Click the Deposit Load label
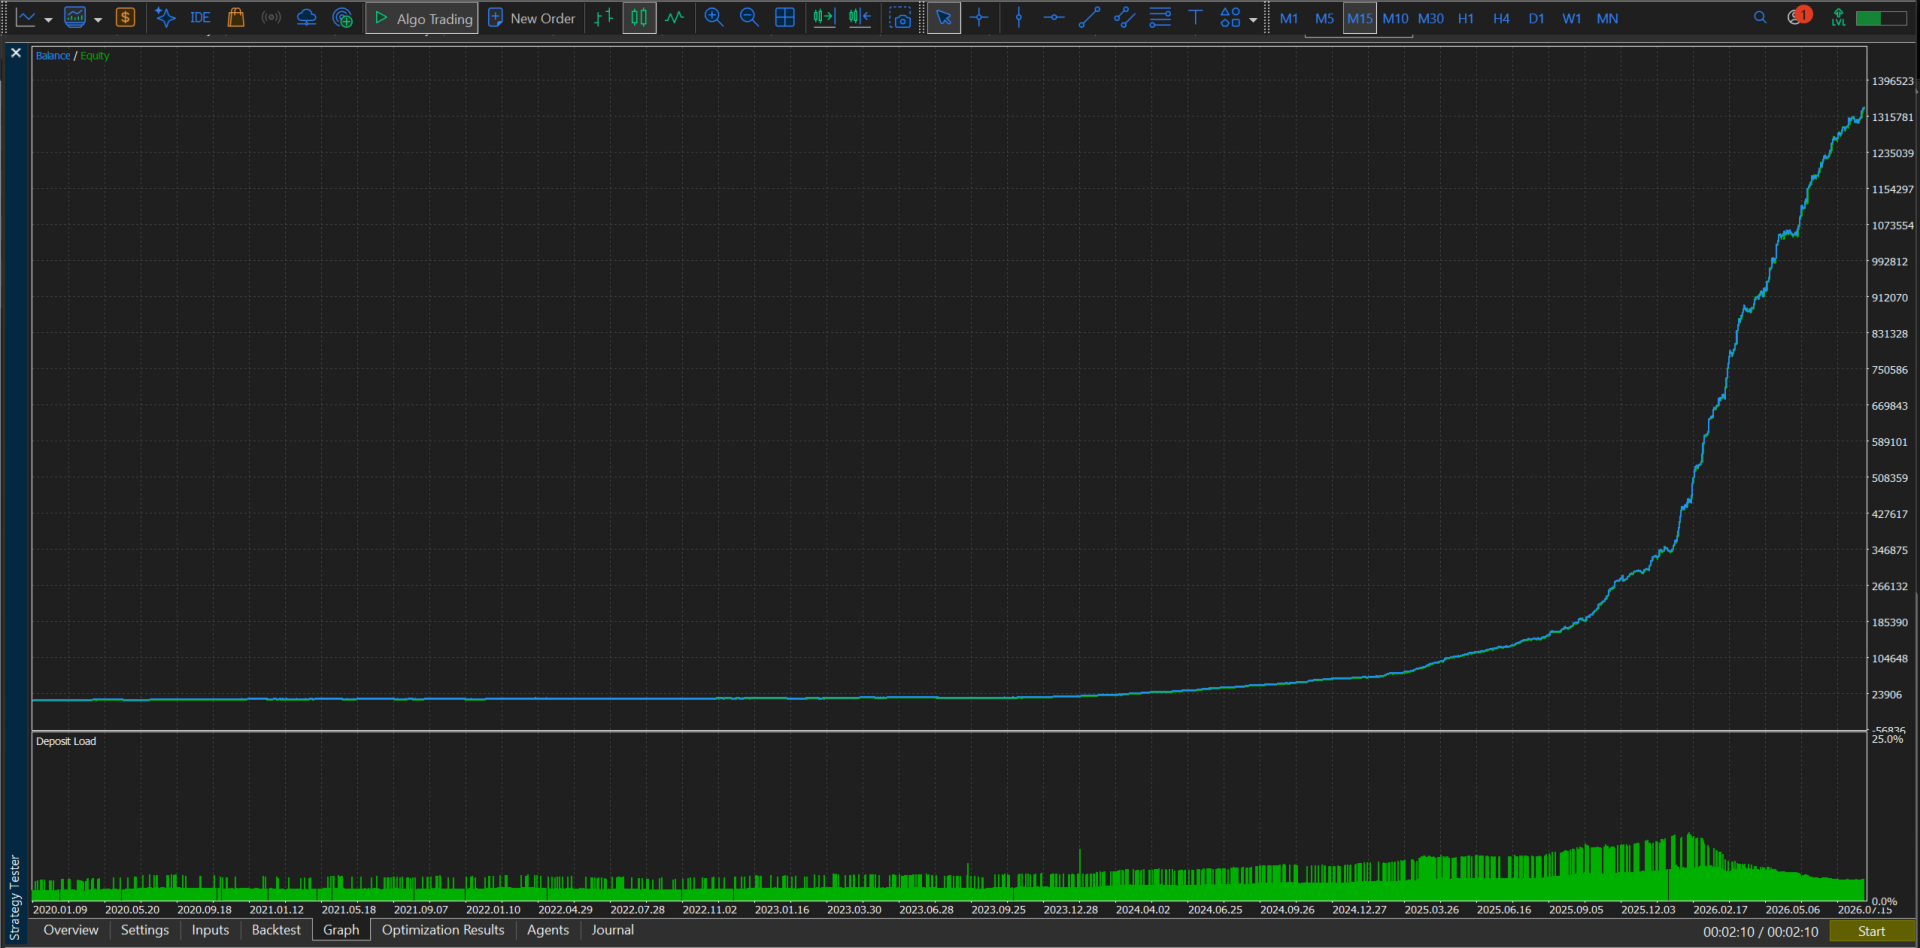The height and width of the screenshot is (948, 1920). point(66,741)
